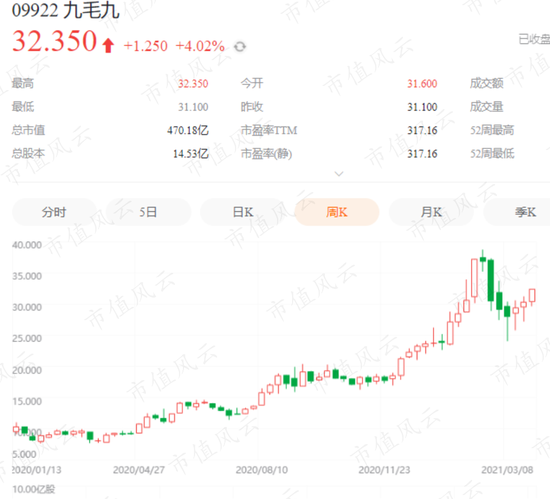Click the 昨收 label
Screen dimensions: 550x499
click(252, 107)
